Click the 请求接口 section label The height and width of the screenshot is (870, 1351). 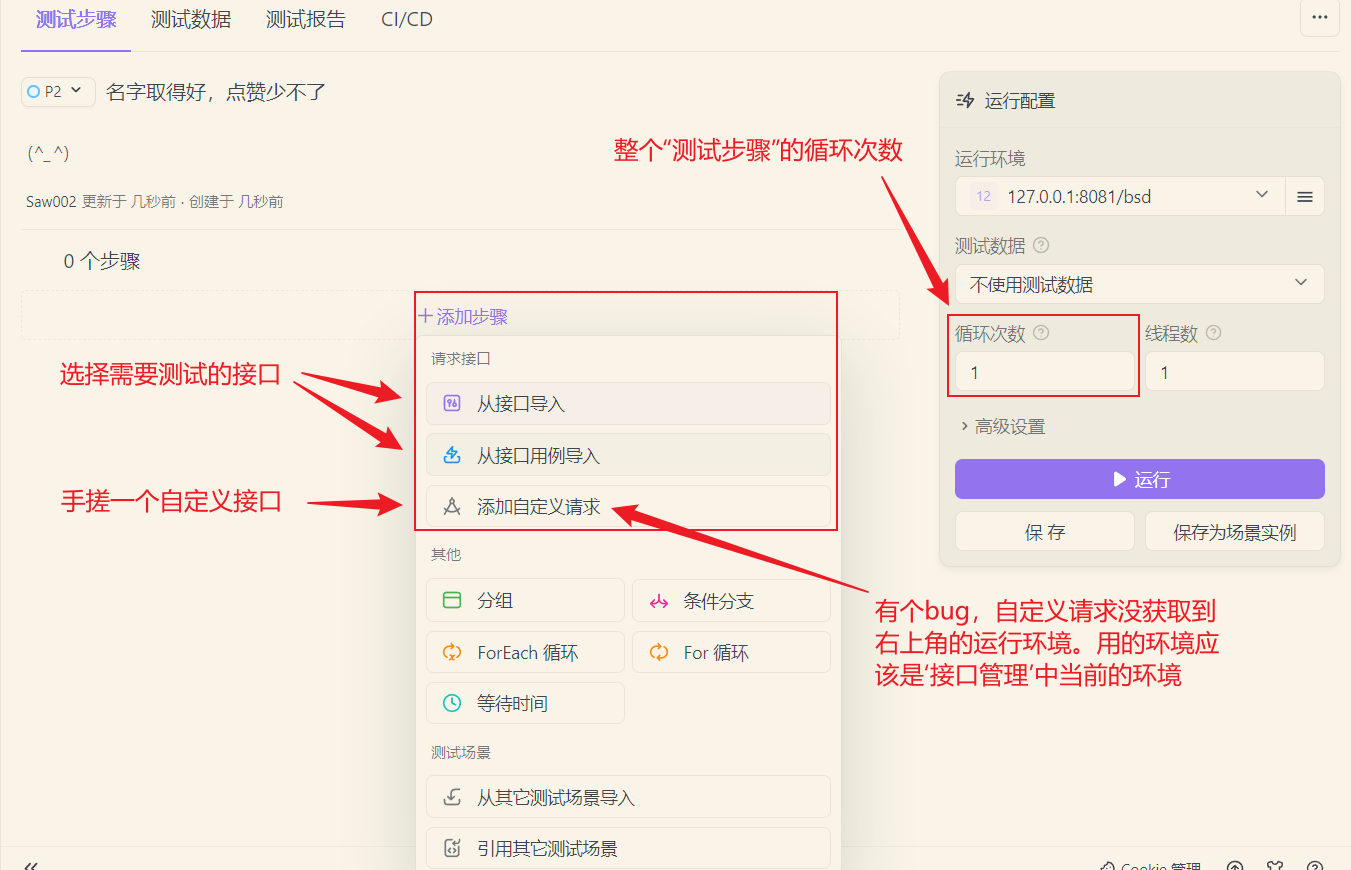[461, 358]
